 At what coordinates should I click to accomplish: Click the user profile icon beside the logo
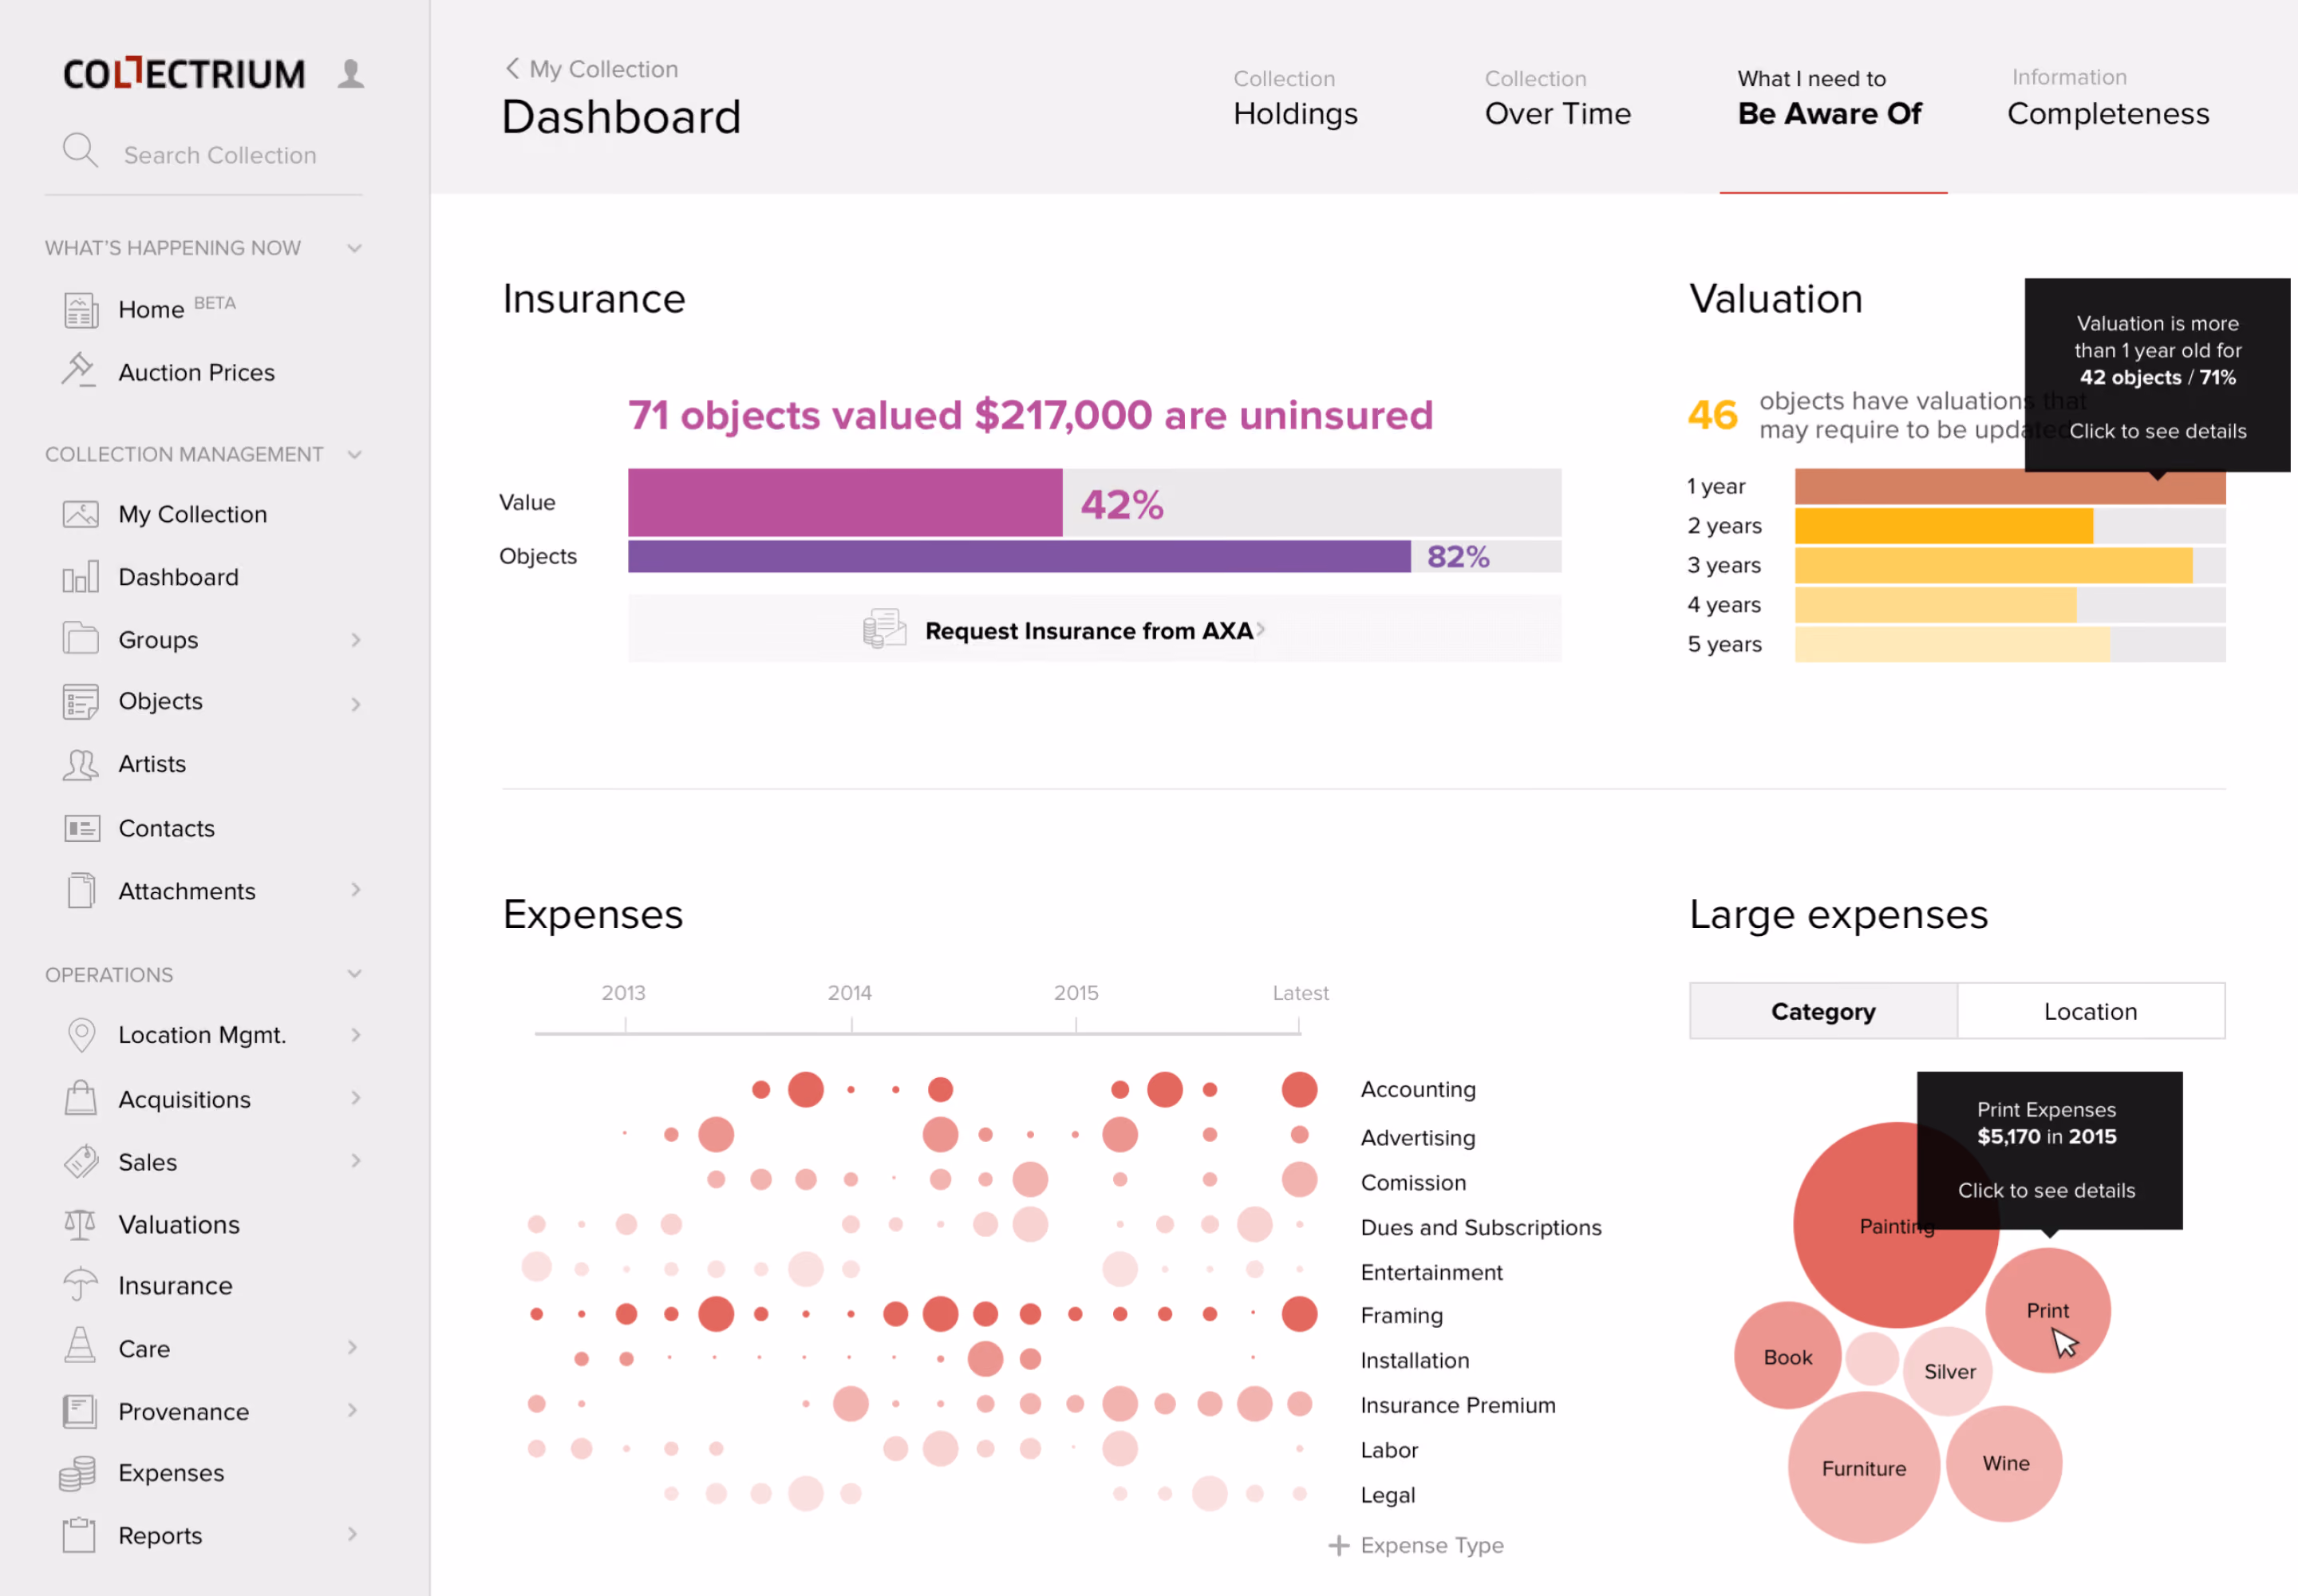pos(350,74)
